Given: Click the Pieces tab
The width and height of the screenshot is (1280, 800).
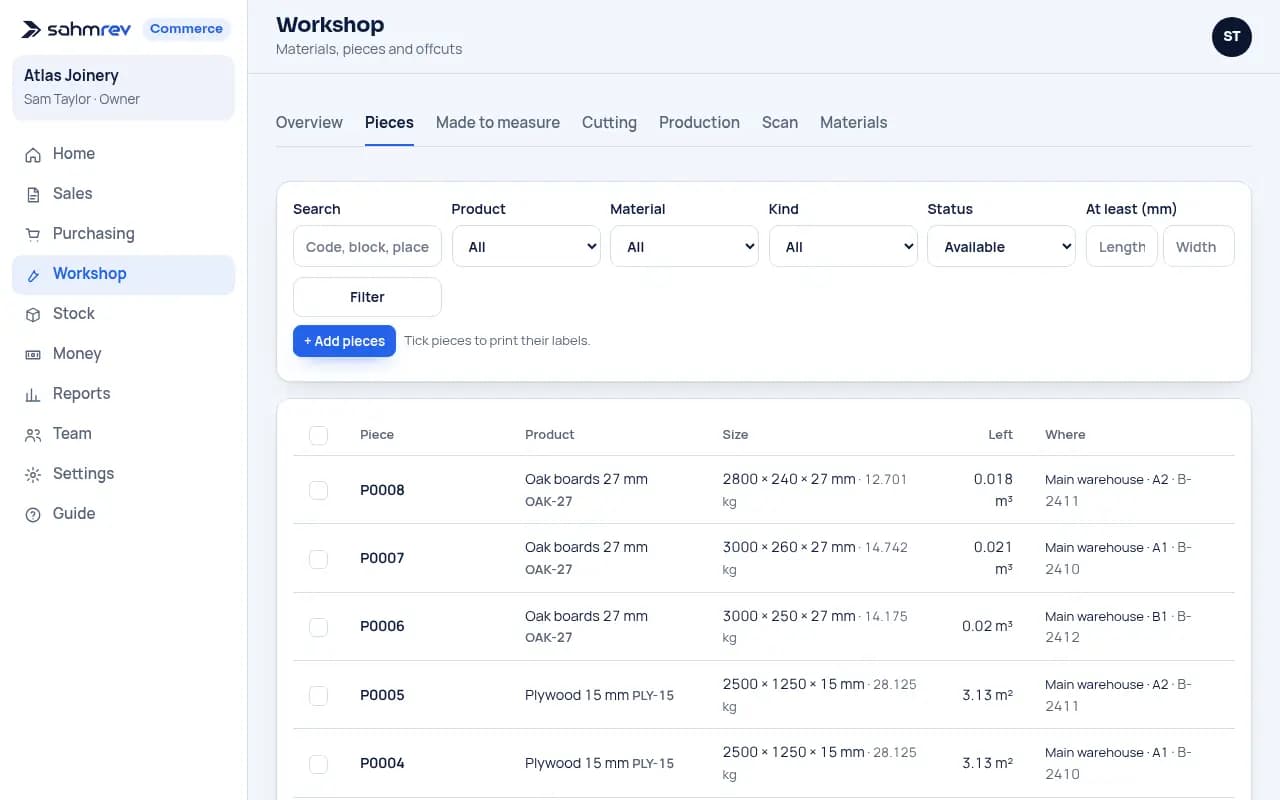Looking at the screenshot, I should click(389, 122).
